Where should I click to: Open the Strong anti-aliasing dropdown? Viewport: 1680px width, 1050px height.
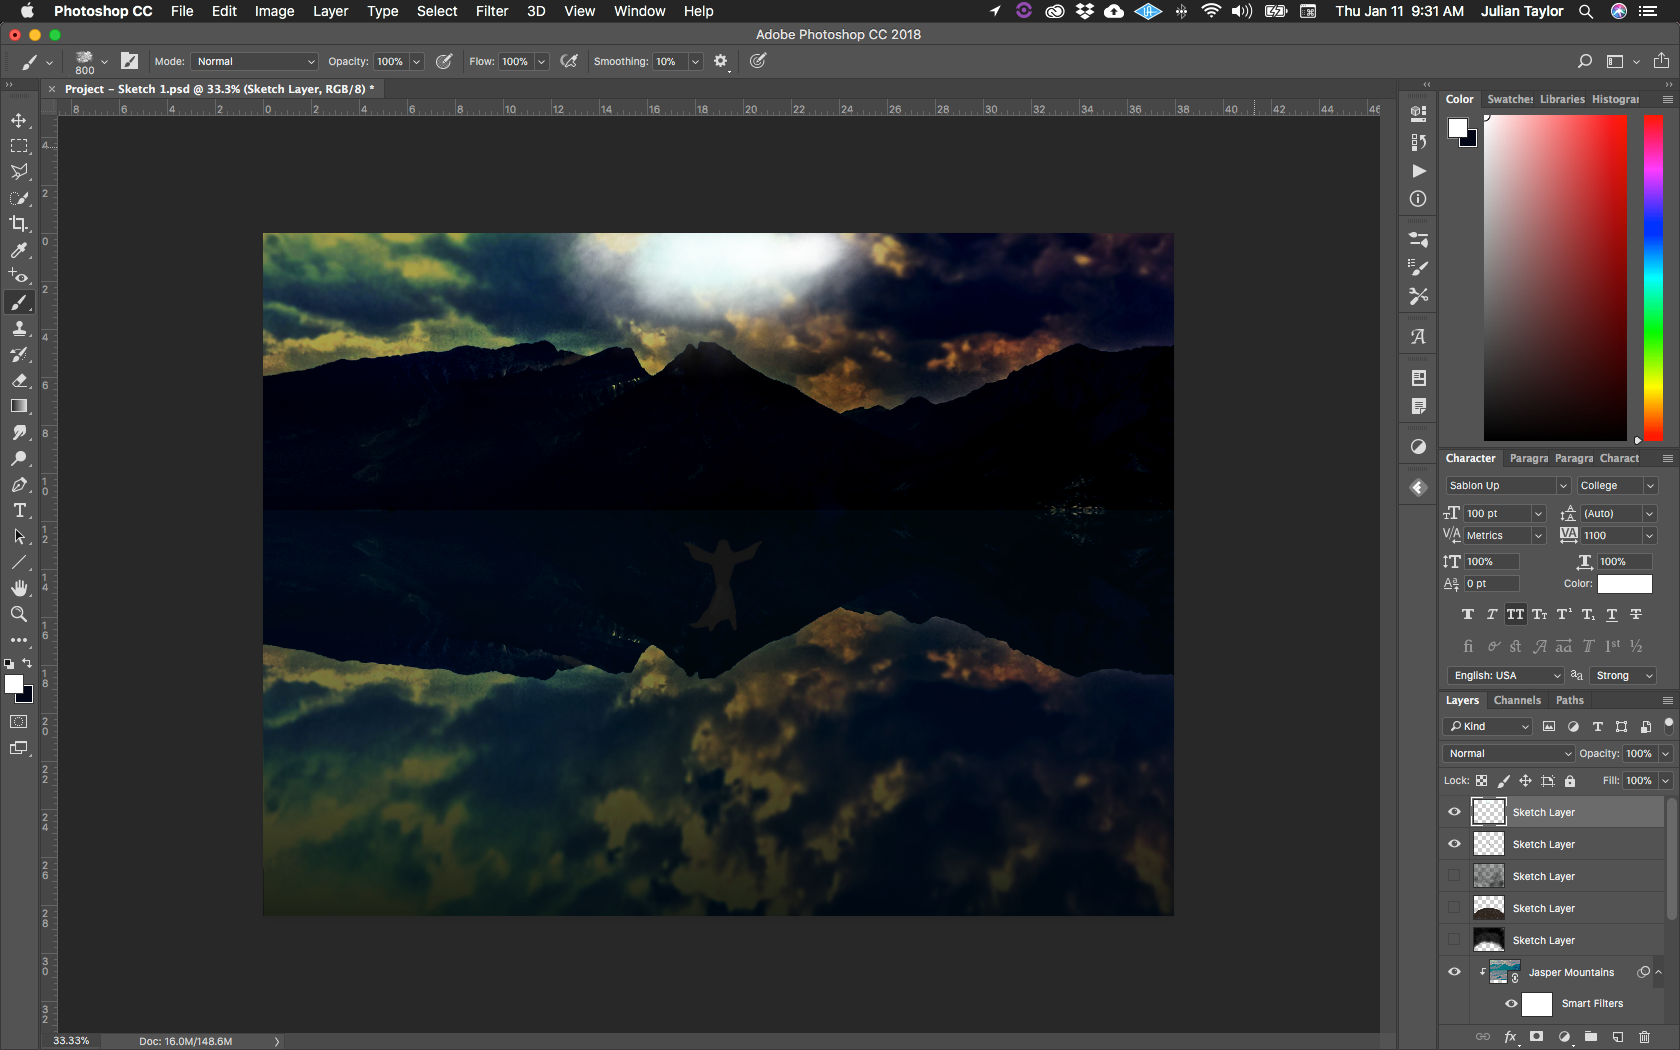1623,676
